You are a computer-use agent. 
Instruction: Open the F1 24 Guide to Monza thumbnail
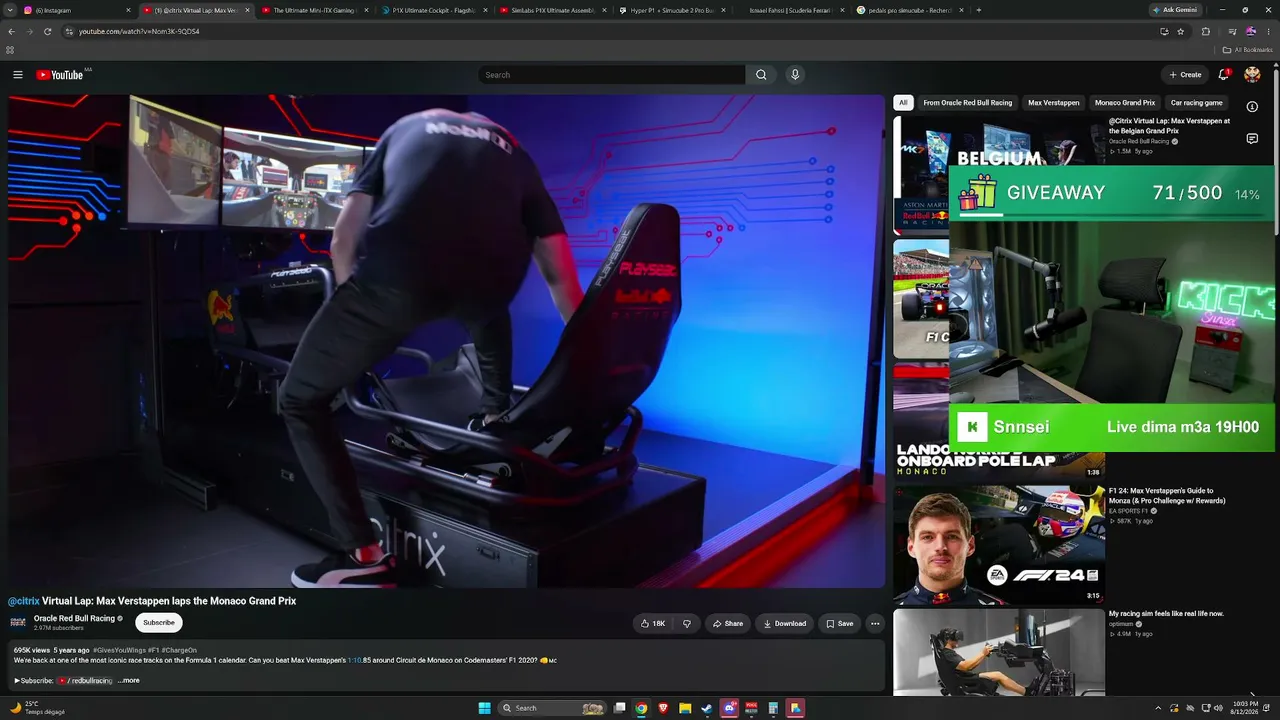[999, 545]
